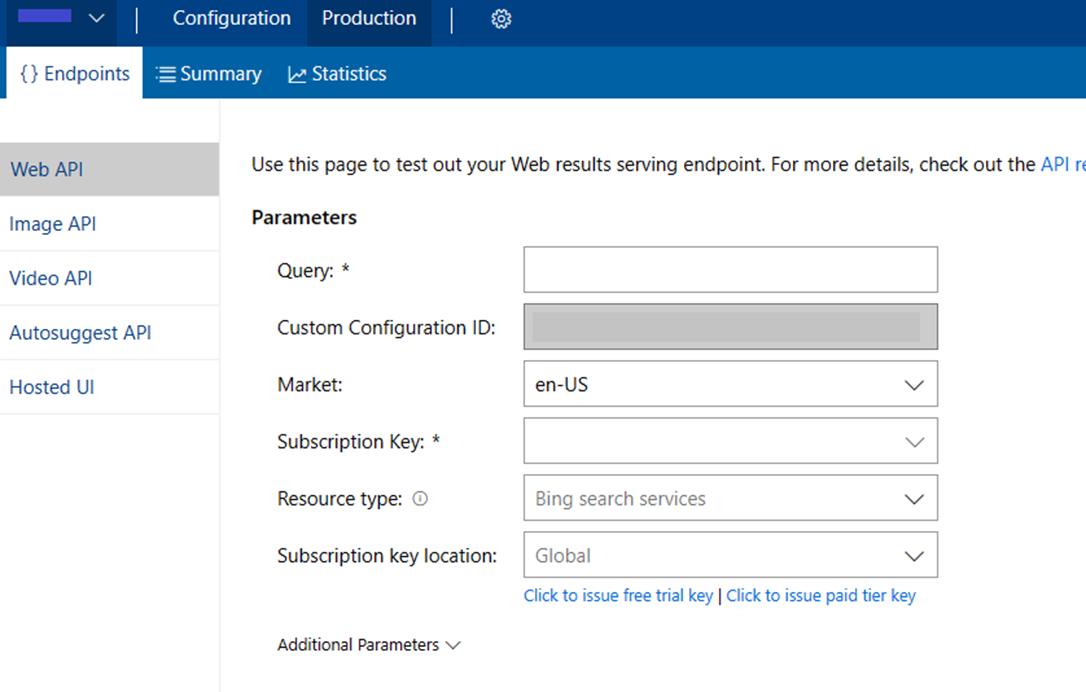The image size is (1086, 692).
Task: Switch to the Statistics tab
Action: 347,72
